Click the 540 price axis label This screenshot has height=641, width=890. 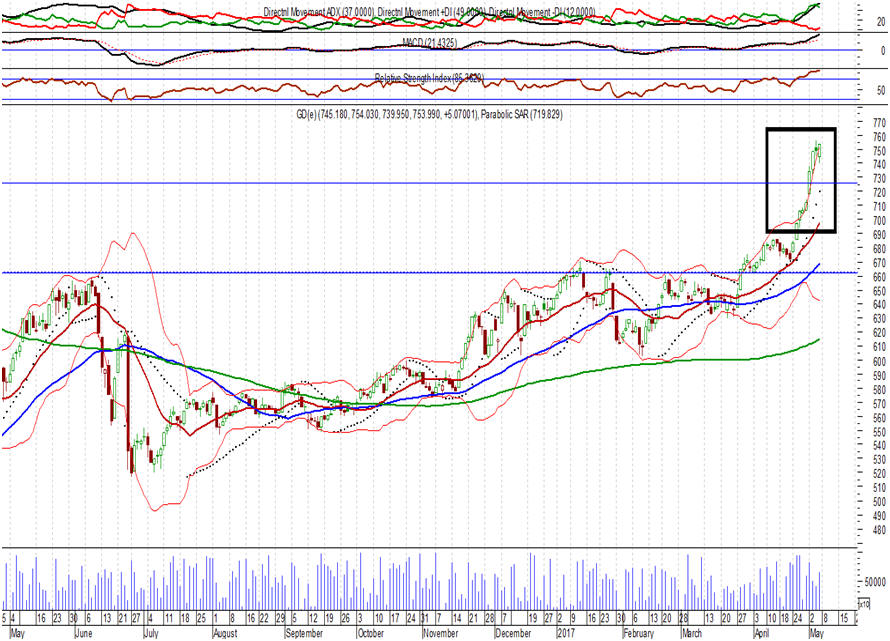click(x=879, y=446)
